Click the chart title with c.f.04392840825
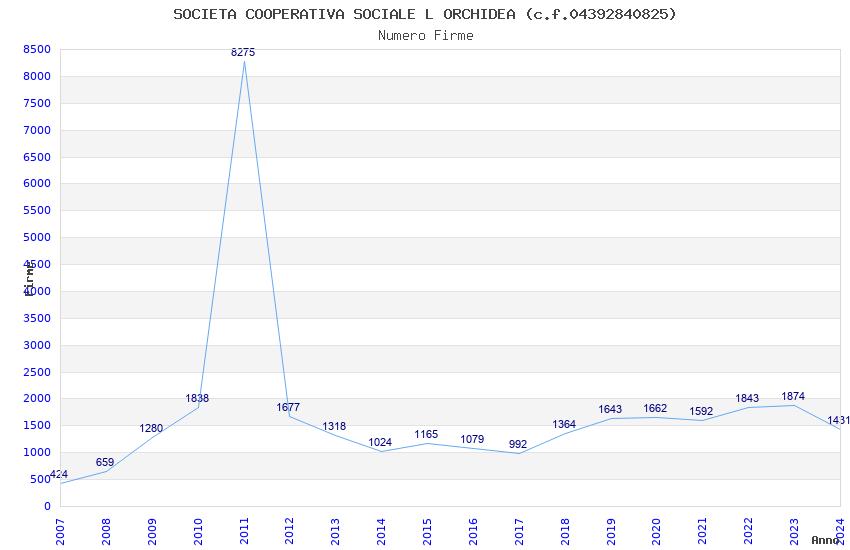 425,14
